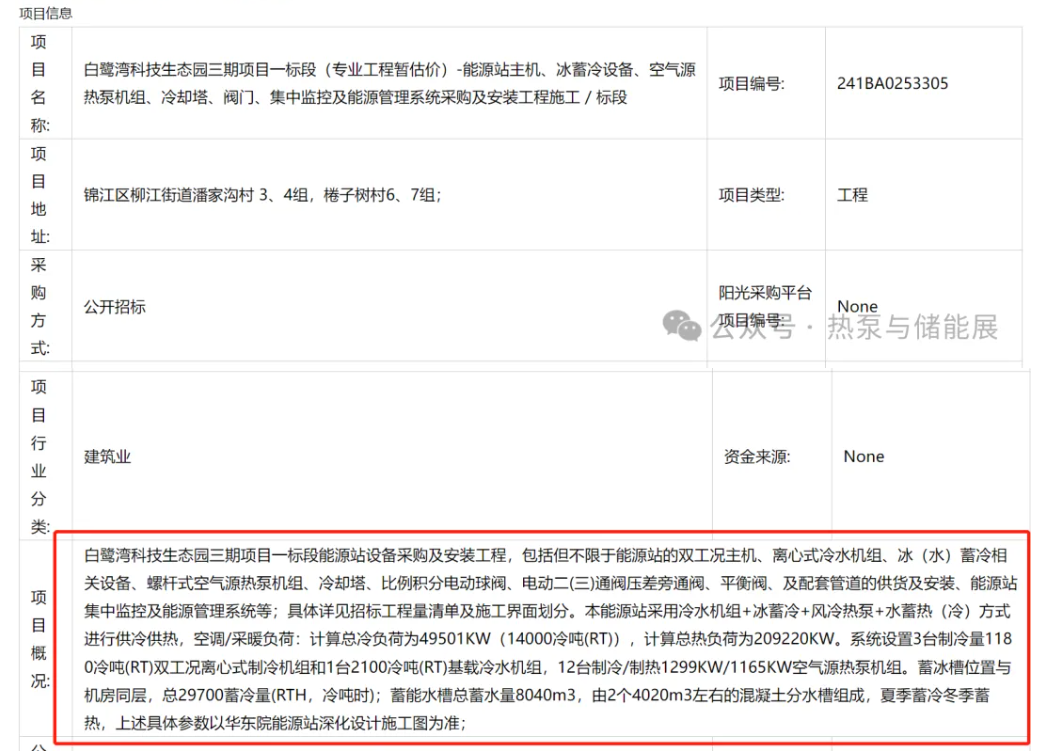Click the 采购方式 row label

pos(39,307)
